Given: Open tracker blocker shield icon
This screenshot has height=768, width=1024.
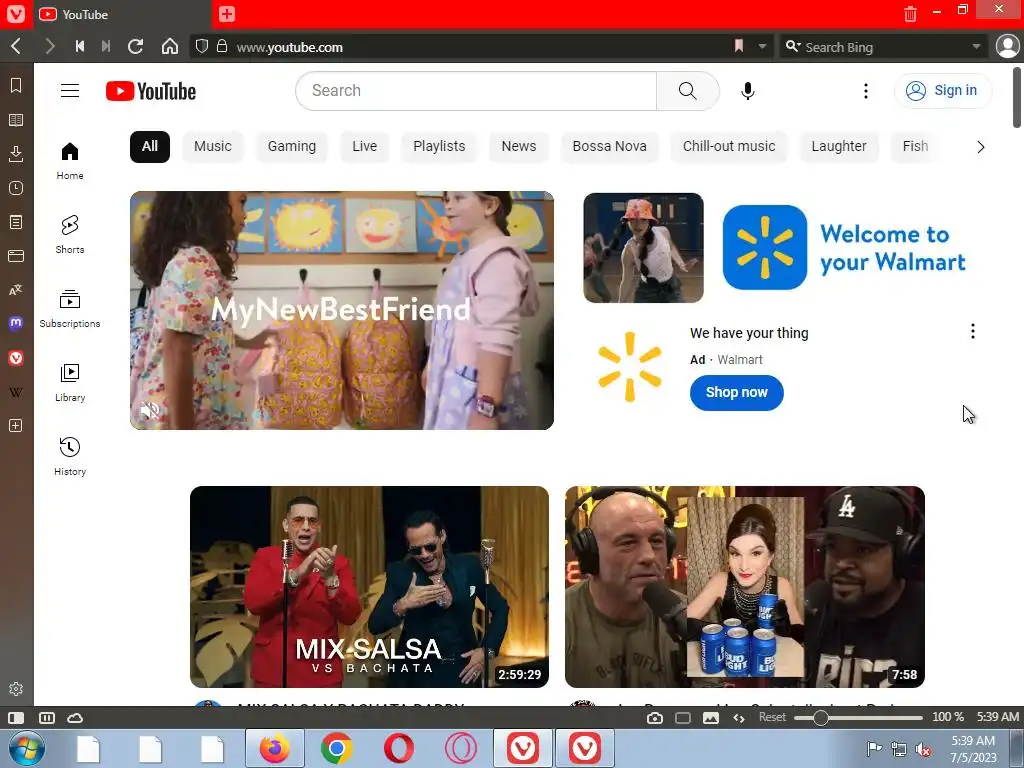Looking at the screenshot, I should click(202, 46).
